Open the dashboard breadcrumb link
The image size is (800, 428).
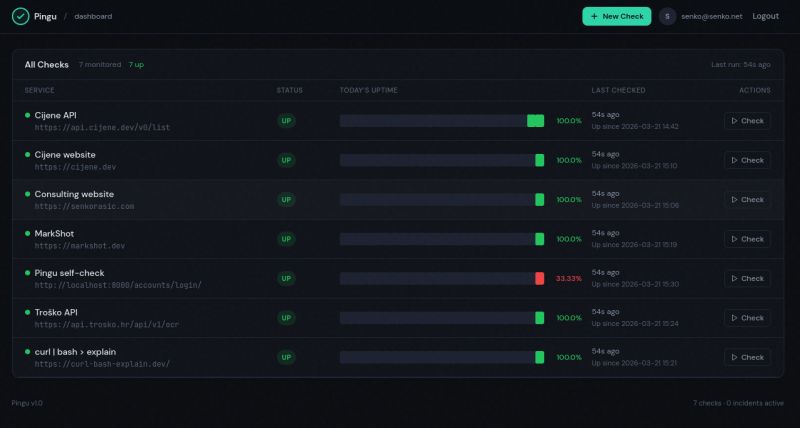tap(93, 17)
